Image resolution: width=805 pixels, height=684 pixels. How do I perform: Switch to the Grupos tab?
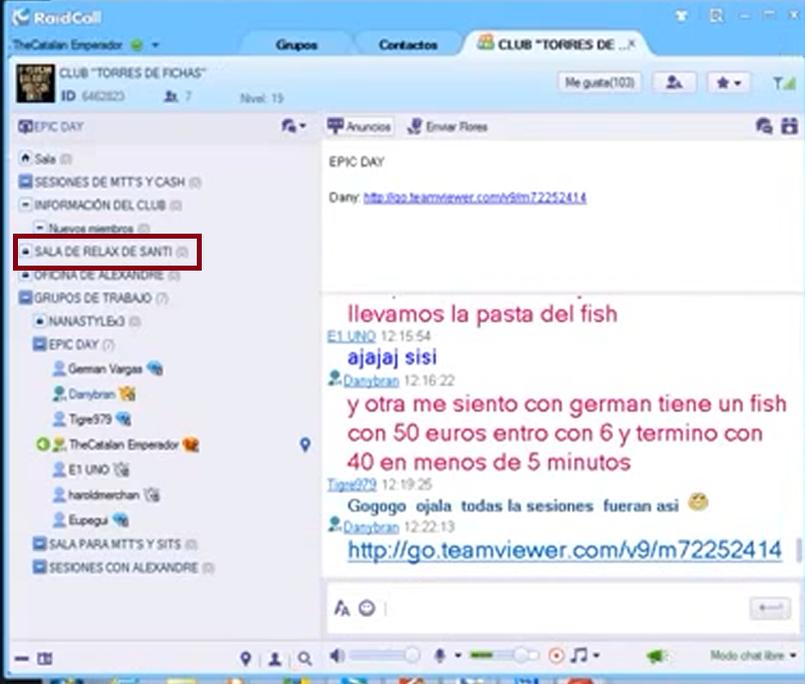pos(296,45)
